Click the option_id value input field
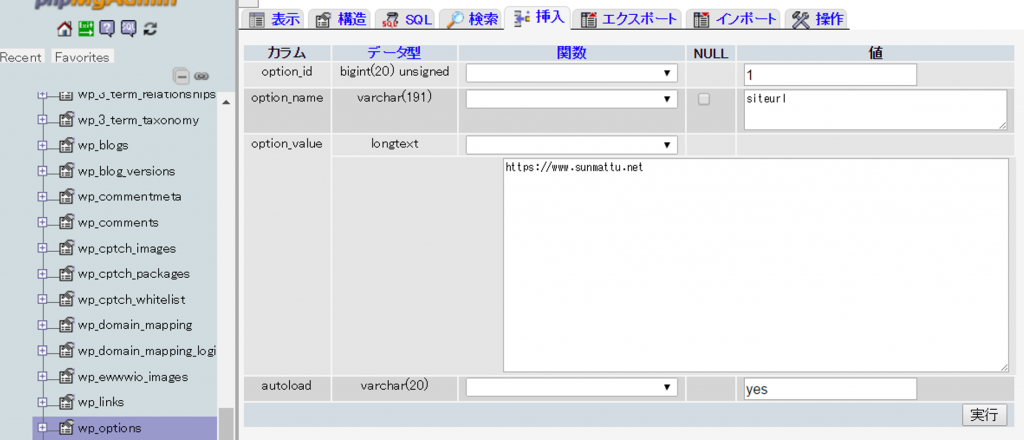 tap(830, 75)
